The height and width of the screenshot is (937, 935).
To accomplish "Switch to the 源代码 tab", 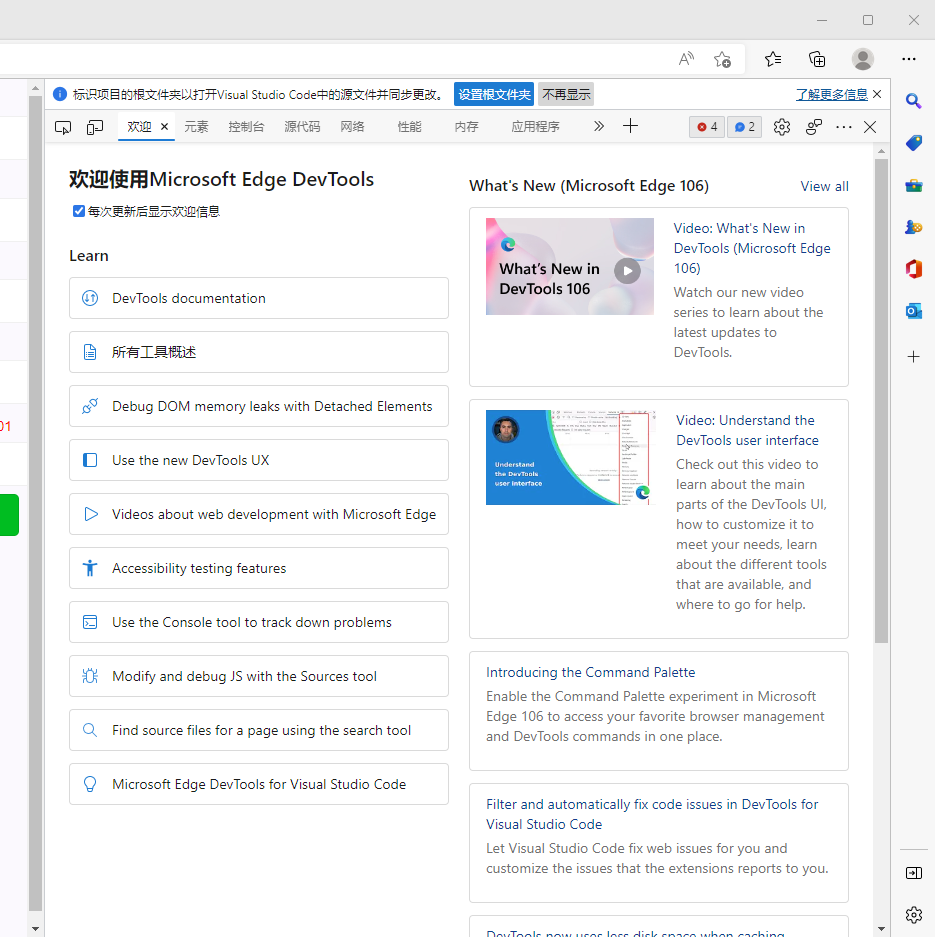I will (x=302, y=127).
